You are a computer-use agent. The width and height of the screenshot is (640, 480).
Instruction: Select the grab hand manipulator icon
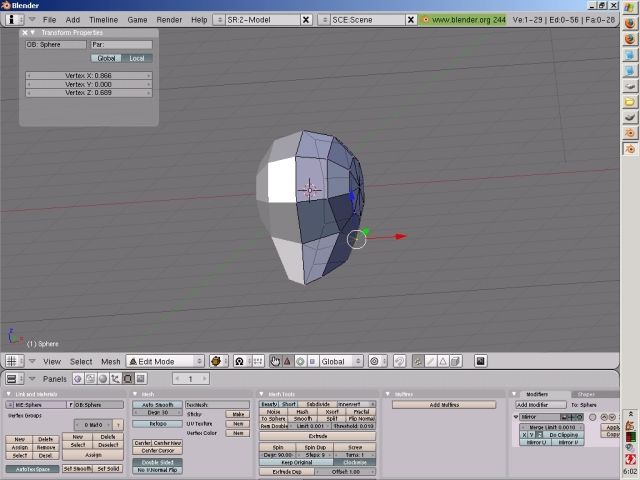coord(275,361)
